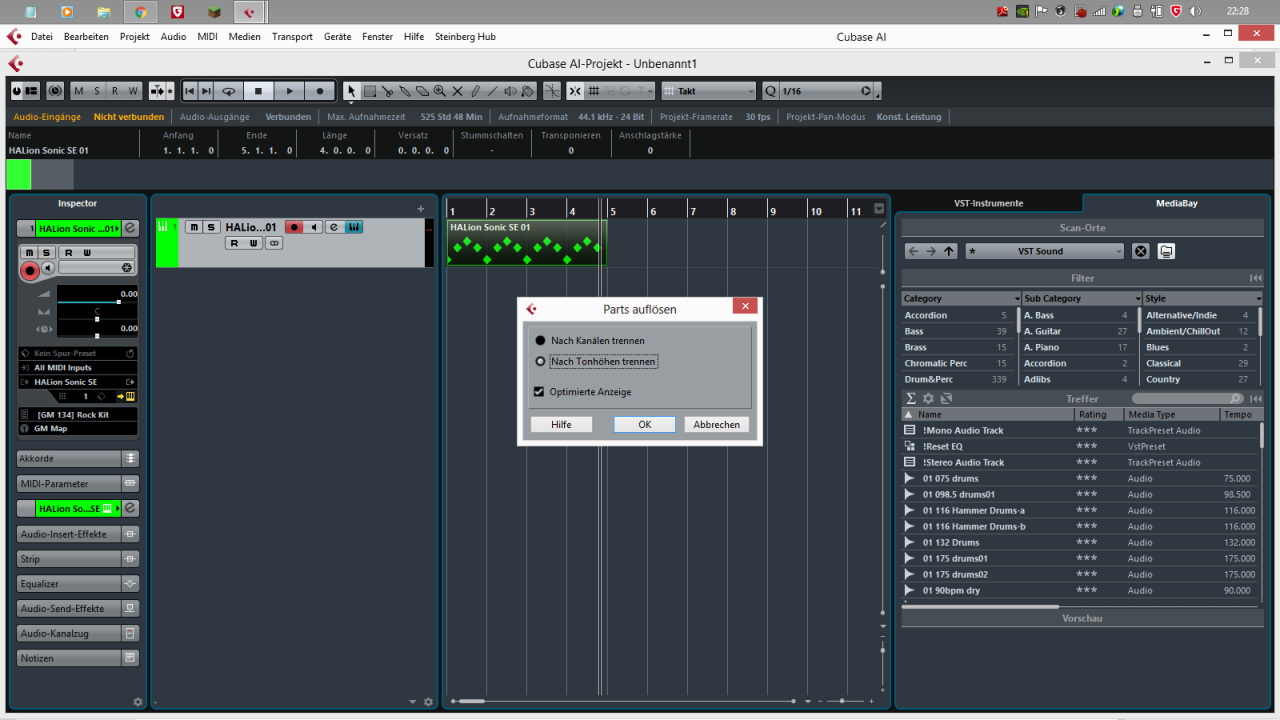Open the VST Sound location dropdown
The width and height of the screenshot is (1280, 720).
pos(1045,251)
